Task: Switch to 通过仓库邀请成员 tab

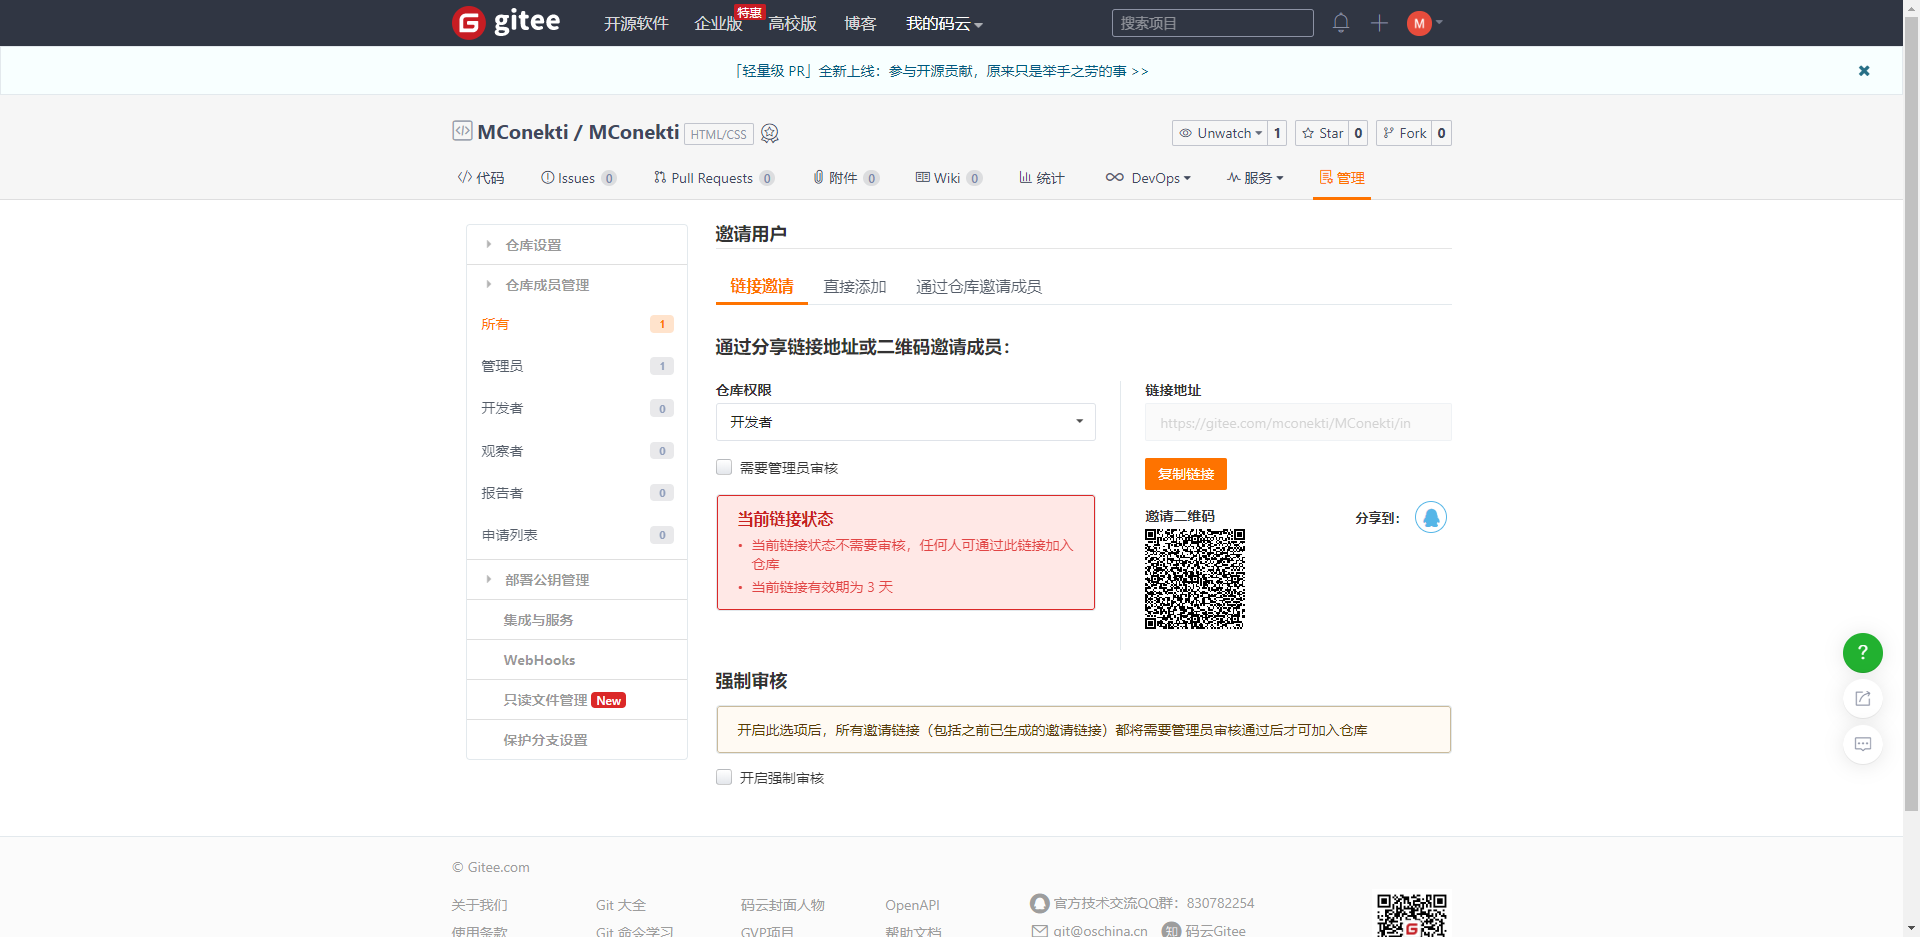Action: [x=979, y=287]
